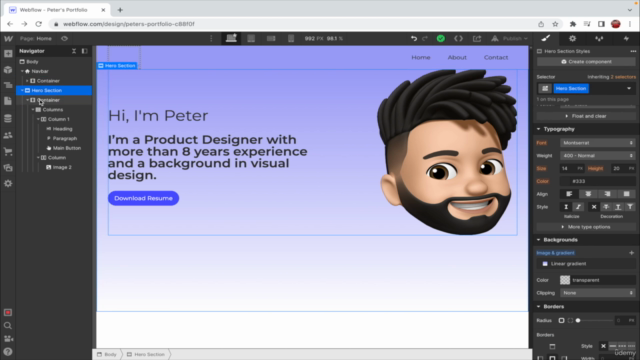Viewport: 640px width, 360px height.
Task: Open the Pages panel
Action: click(8, 101)
